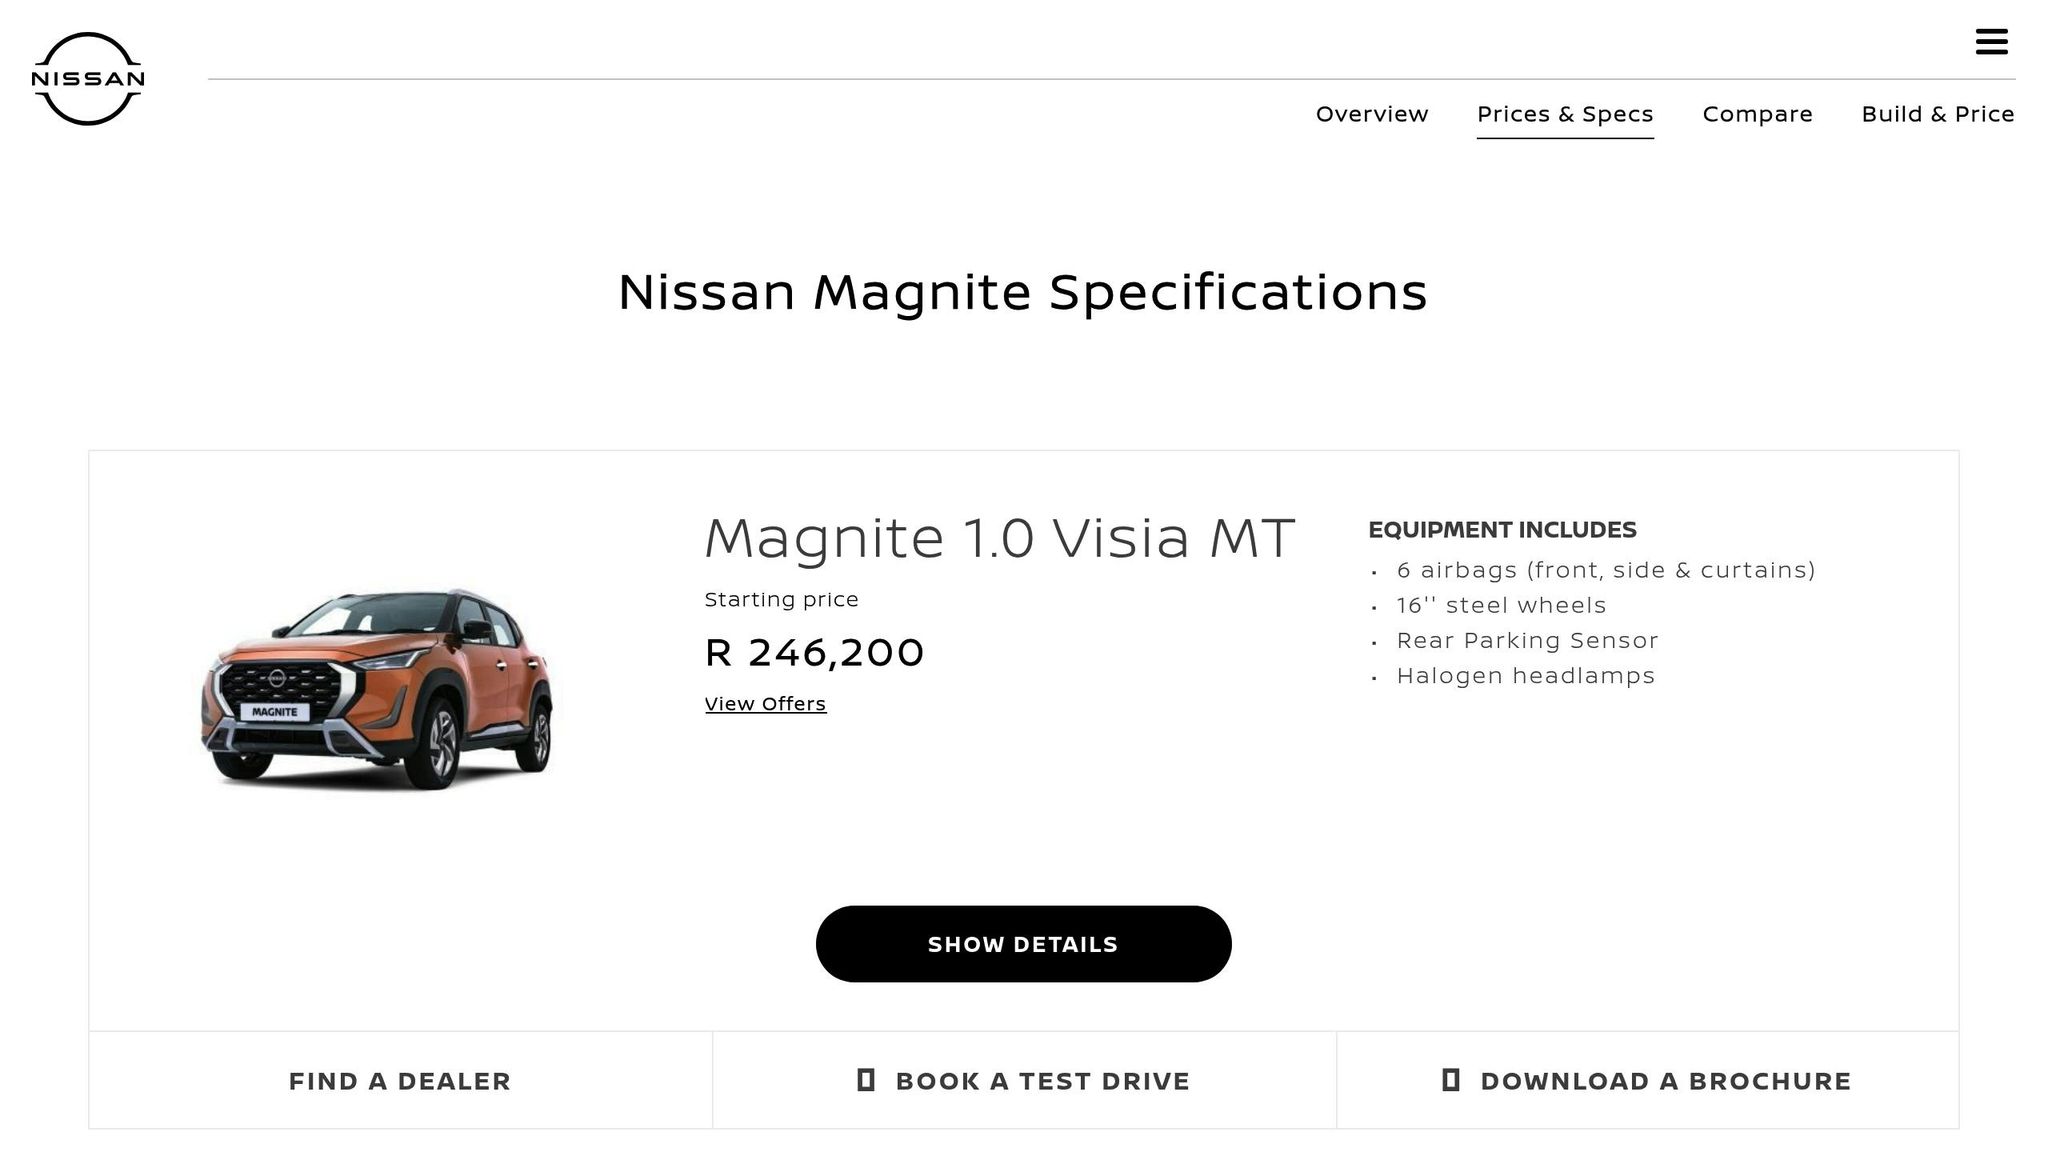Click the Rear Parking Sensor list item
Viewport: 2048px width, 1152px height.
point(1527,640)
